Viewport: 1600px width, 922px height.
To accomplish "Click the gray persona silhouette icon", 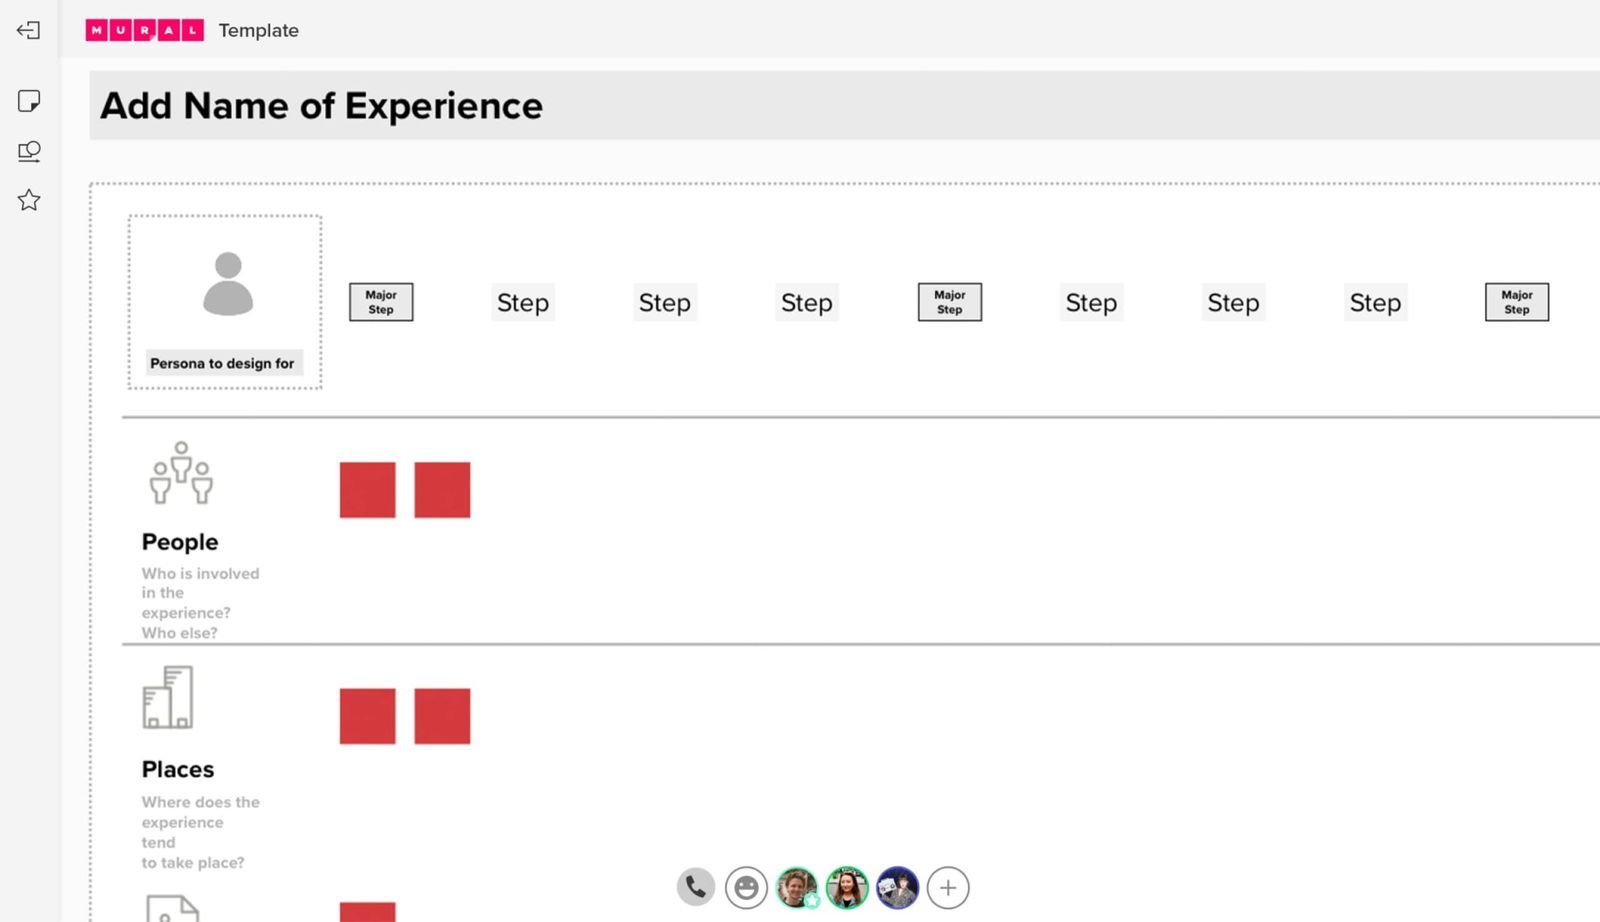I will (228, 284).
